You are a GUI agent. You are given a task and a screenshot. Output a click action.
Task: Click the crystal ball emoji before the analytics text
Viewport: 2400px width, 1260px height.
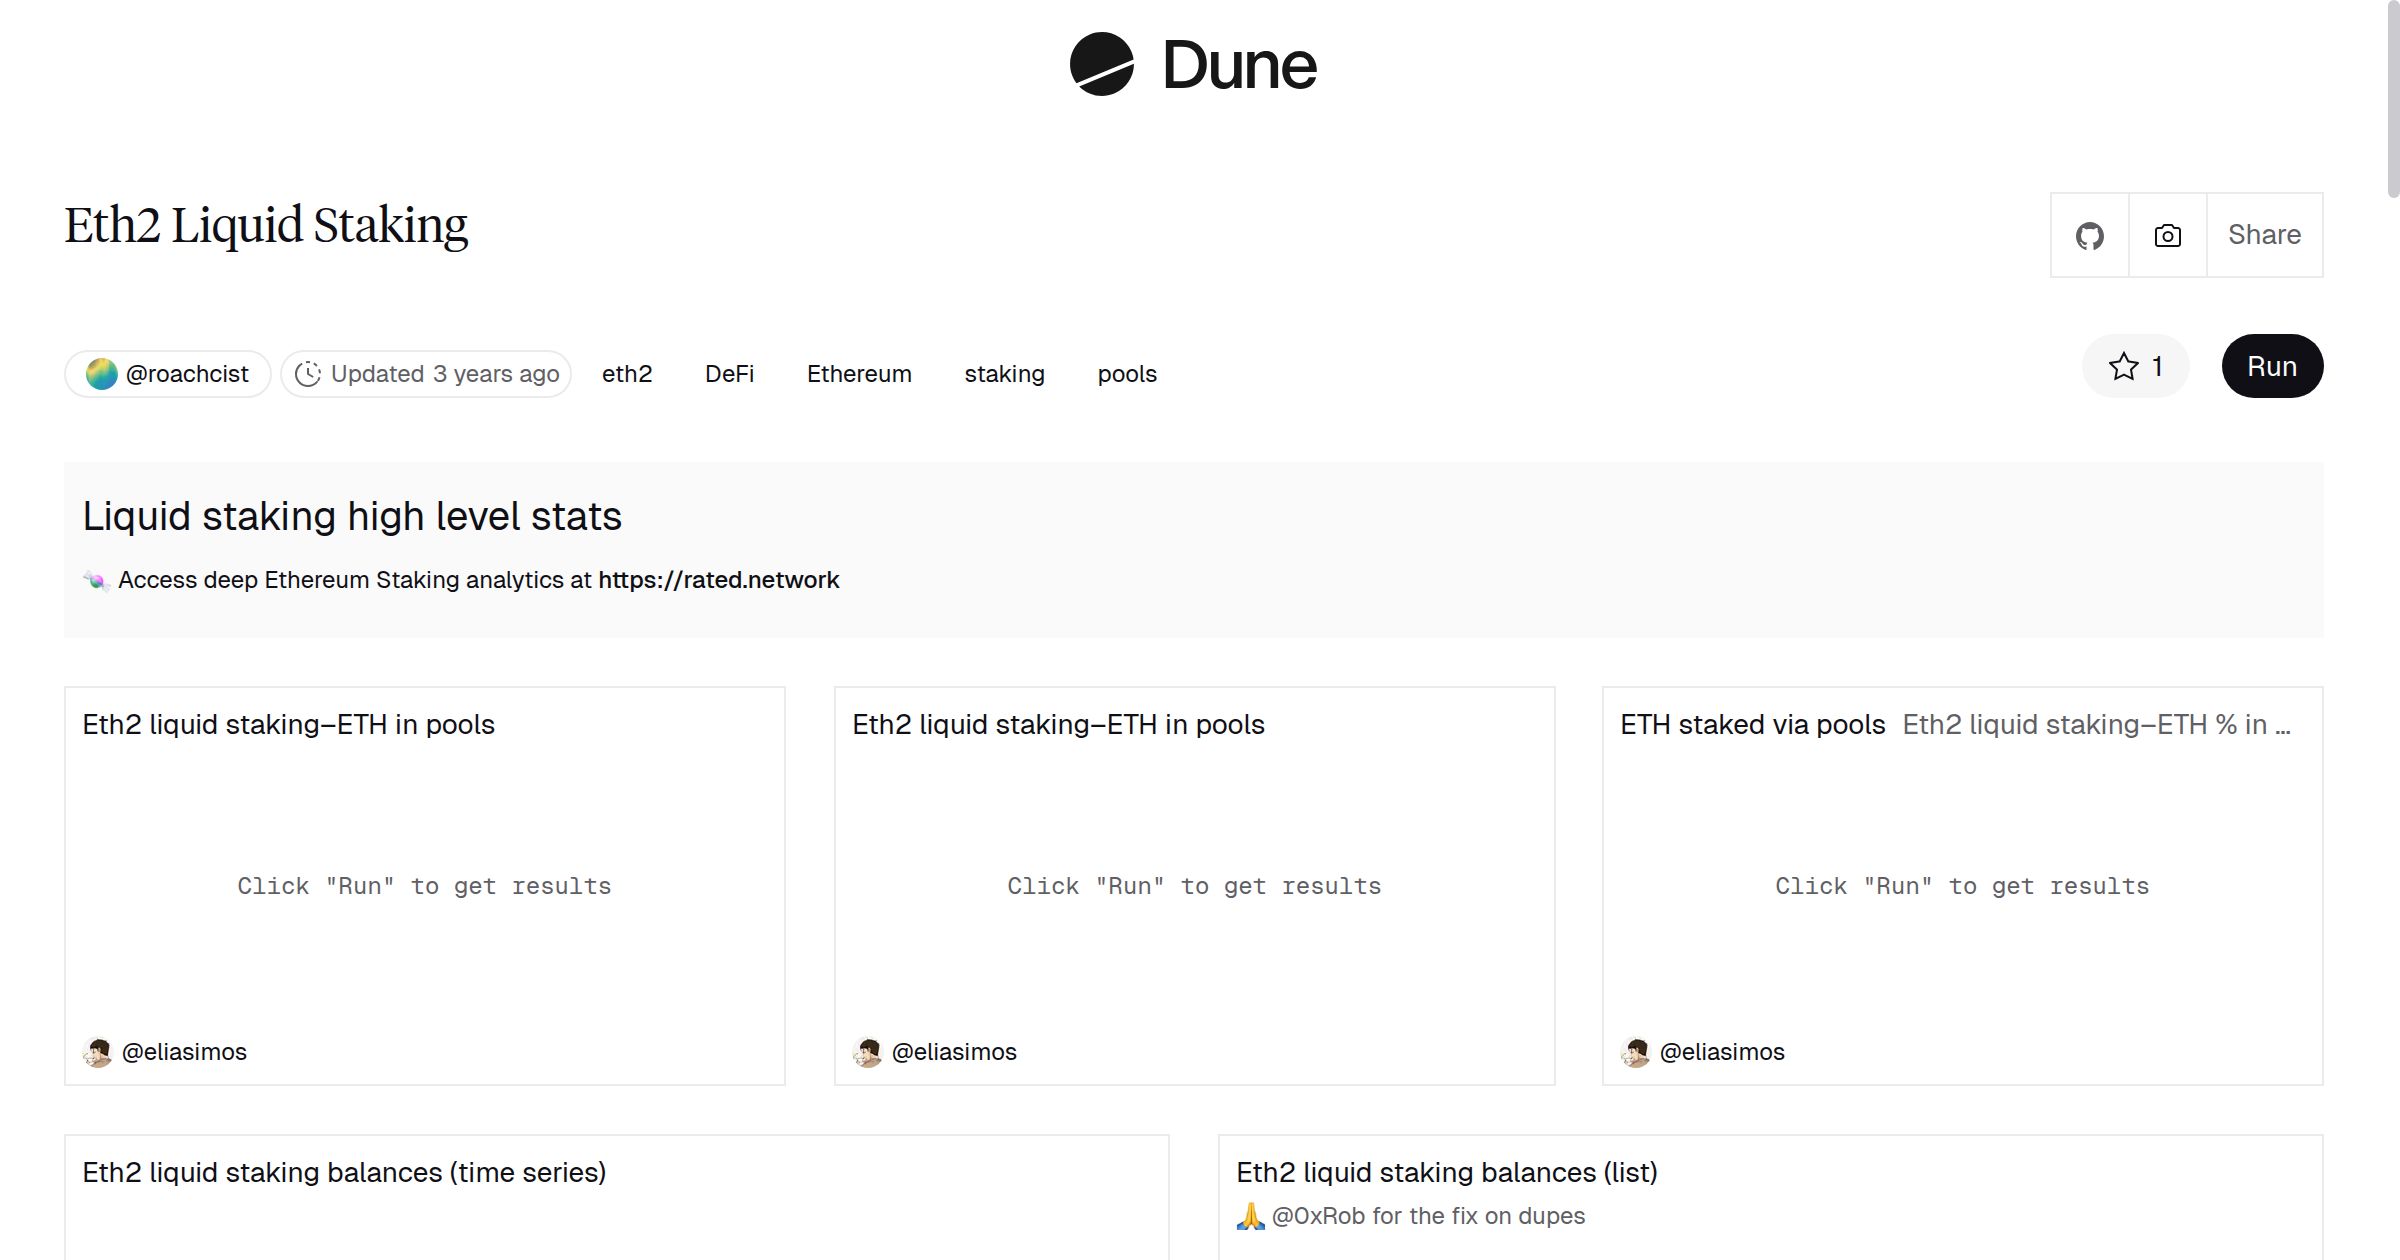tap(97, 579)
